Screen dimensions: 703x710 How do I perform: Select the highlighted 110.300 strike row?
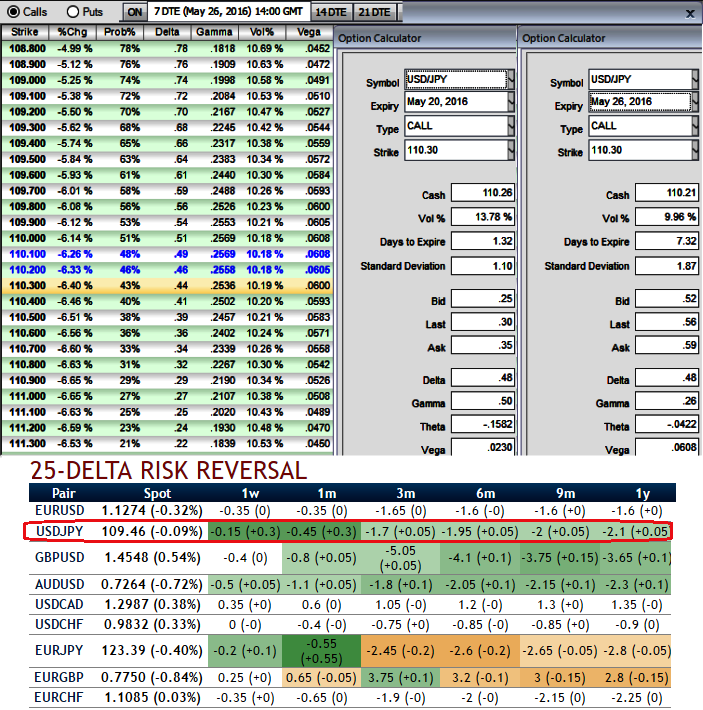[26, 284]
